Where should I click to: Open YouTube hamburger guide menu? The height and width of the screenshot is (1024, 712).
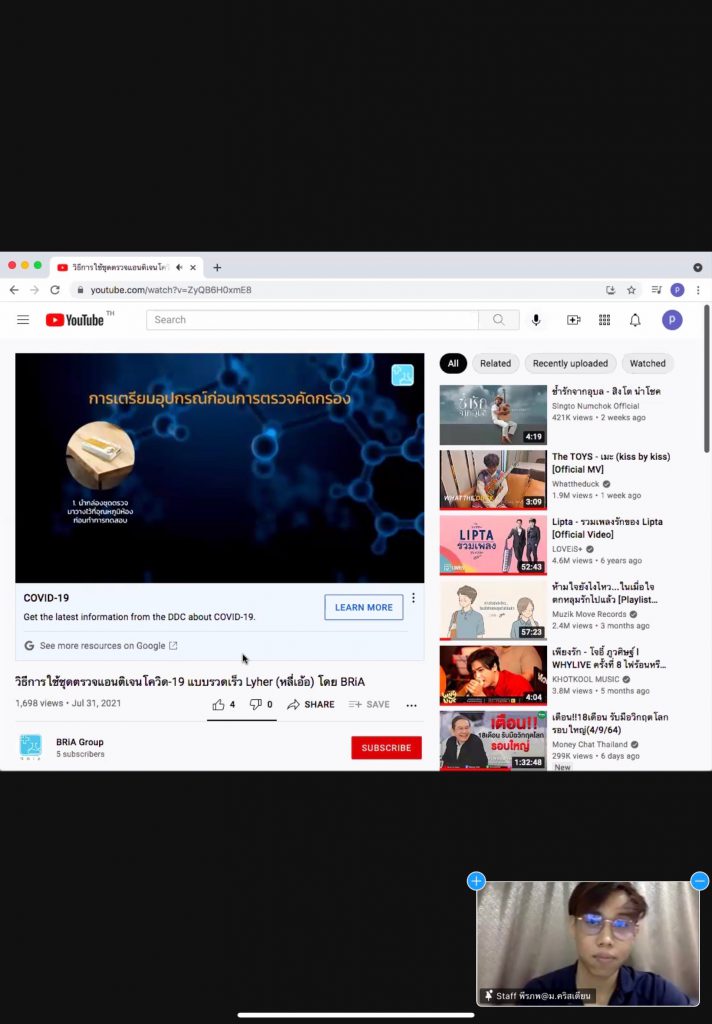click(23, 319)
